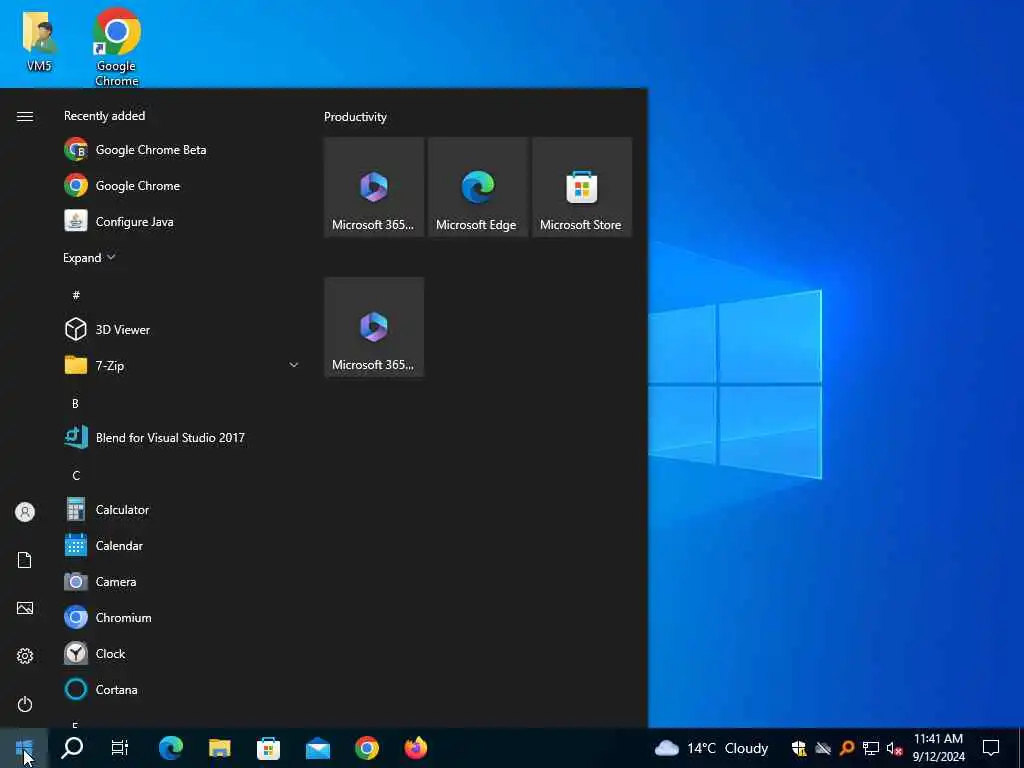Image resolution: width=1024 pixels, height=768 pixels.
Task: Open the Microsoft Edge tile
Action: (x=478, y=187)
